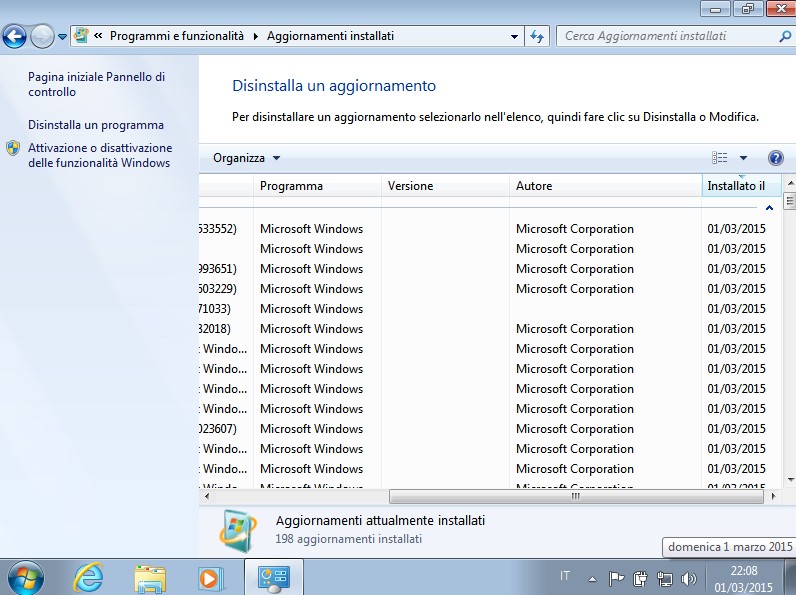Select the update row ending 503229)
Viewport: 796px width, 595px height.
point(490,289)
